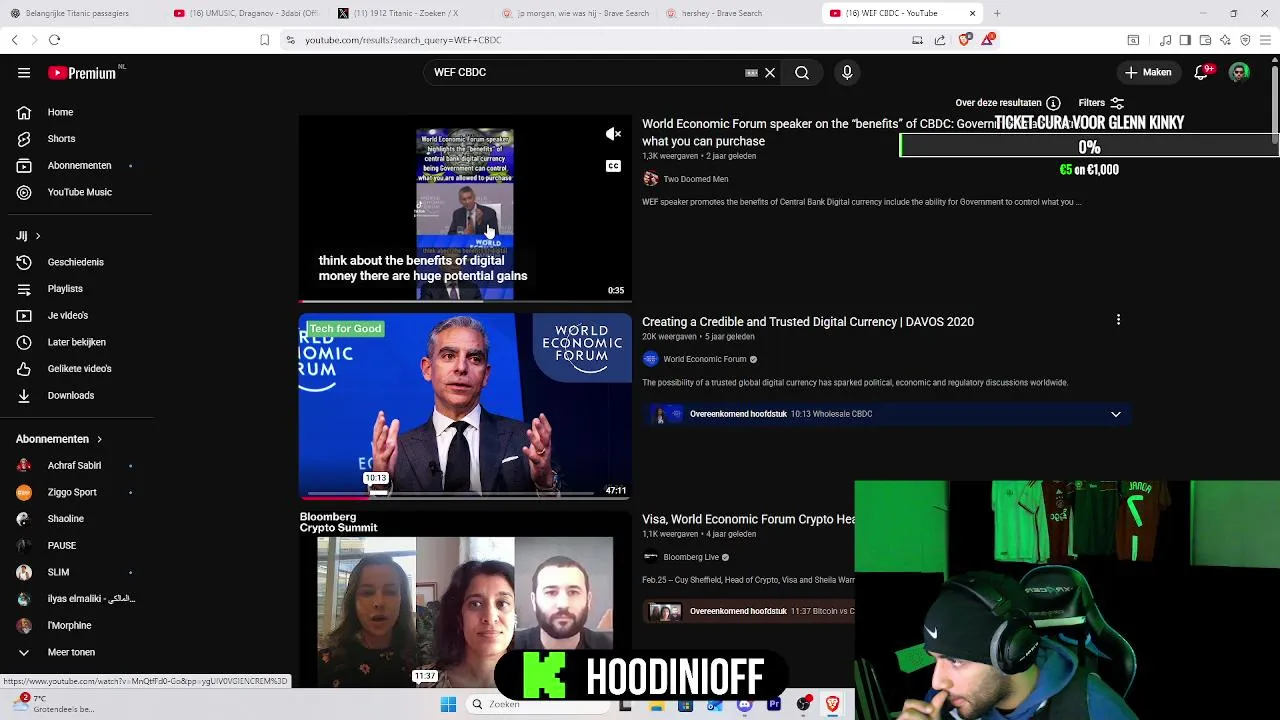The height and width of the screenshot is (720, 1280).
Task: Click the Maken create button
Action: click(x=1148, y=72)
